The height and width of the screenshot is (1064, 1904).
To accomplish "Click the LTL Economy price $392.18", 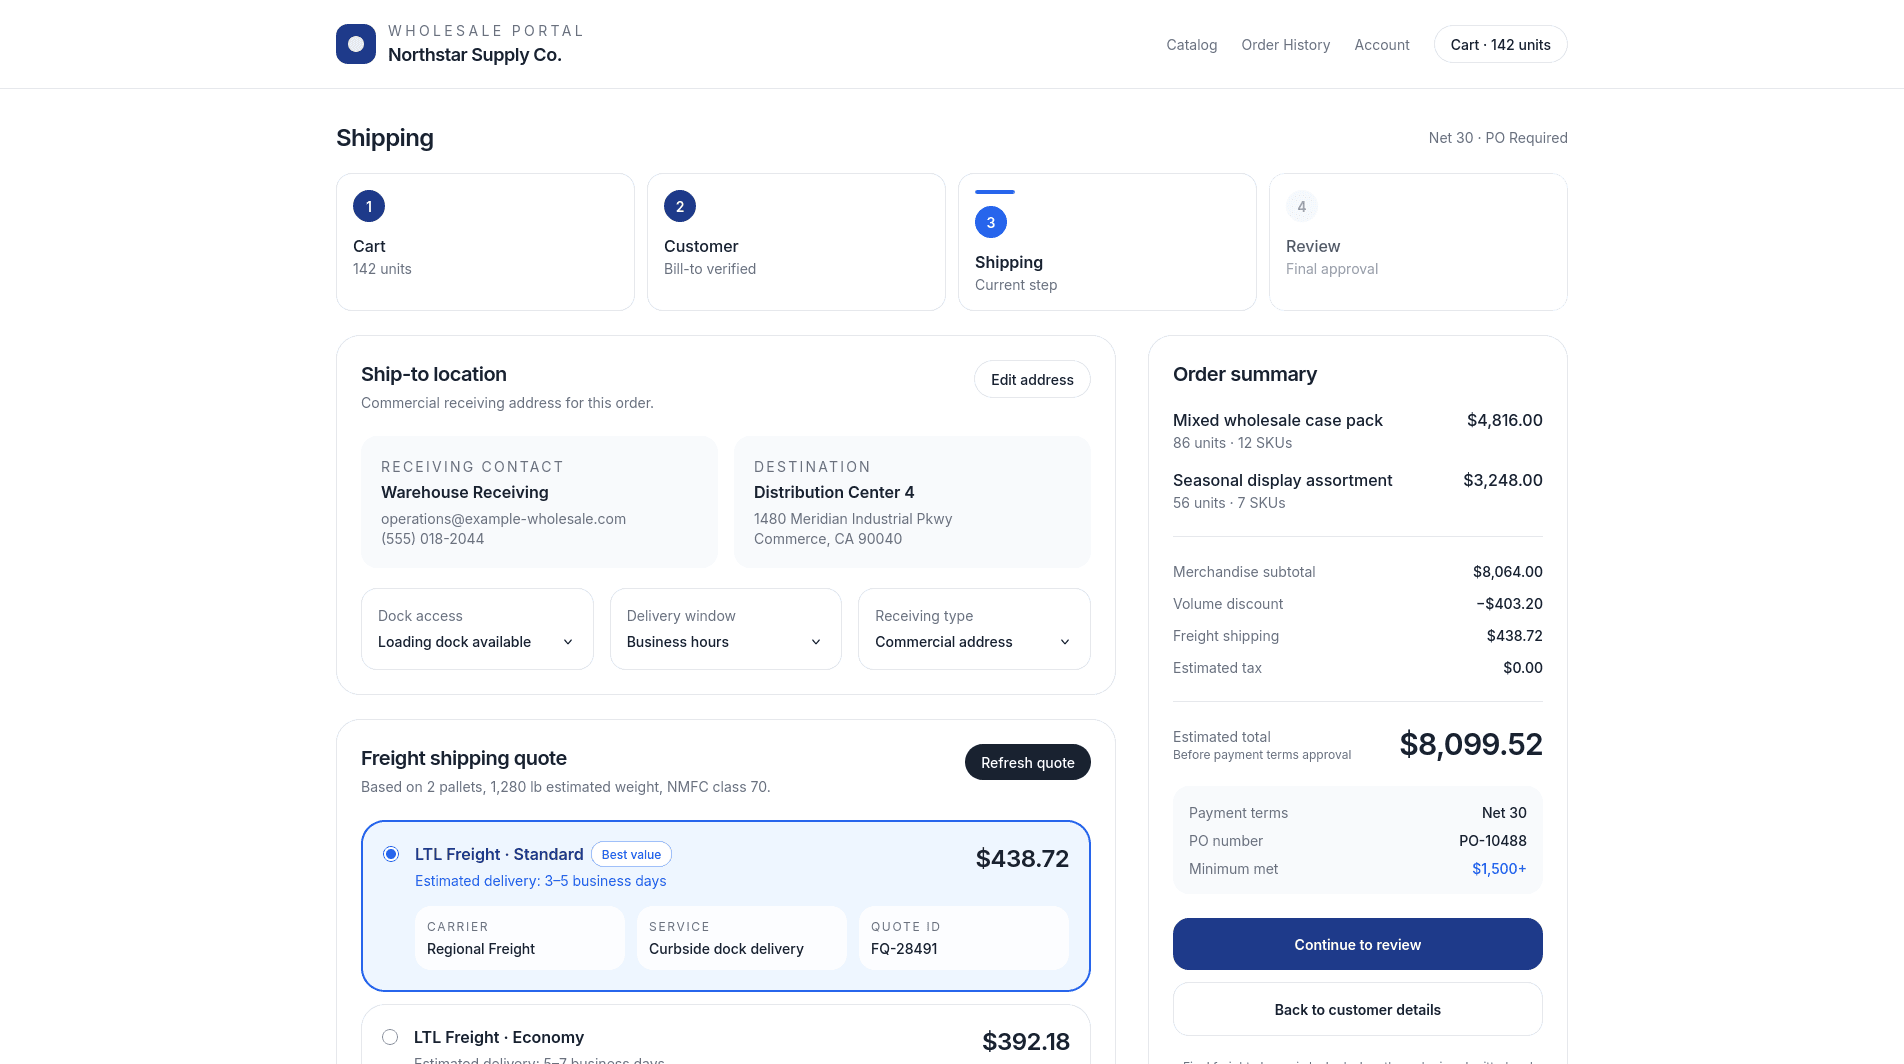I will click(x=1026, y=1041).
